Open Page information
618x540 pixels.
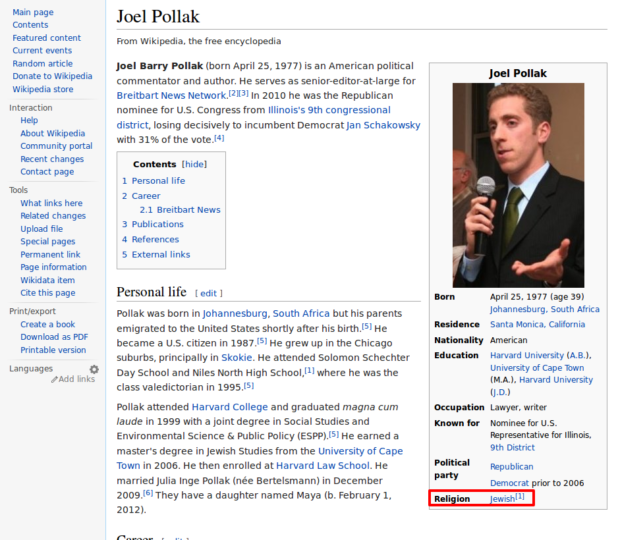pos(54,267)
